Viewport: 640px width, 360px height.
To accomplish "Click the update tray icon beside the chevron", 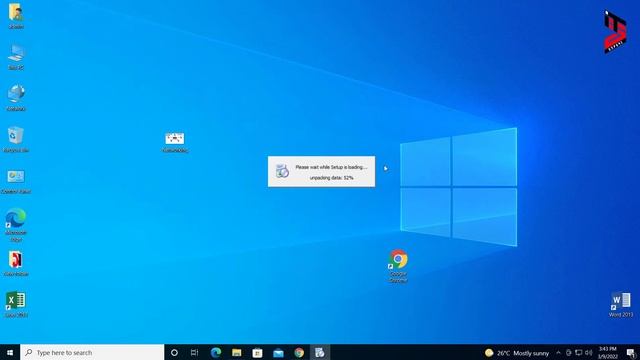I will click(569, 353).
